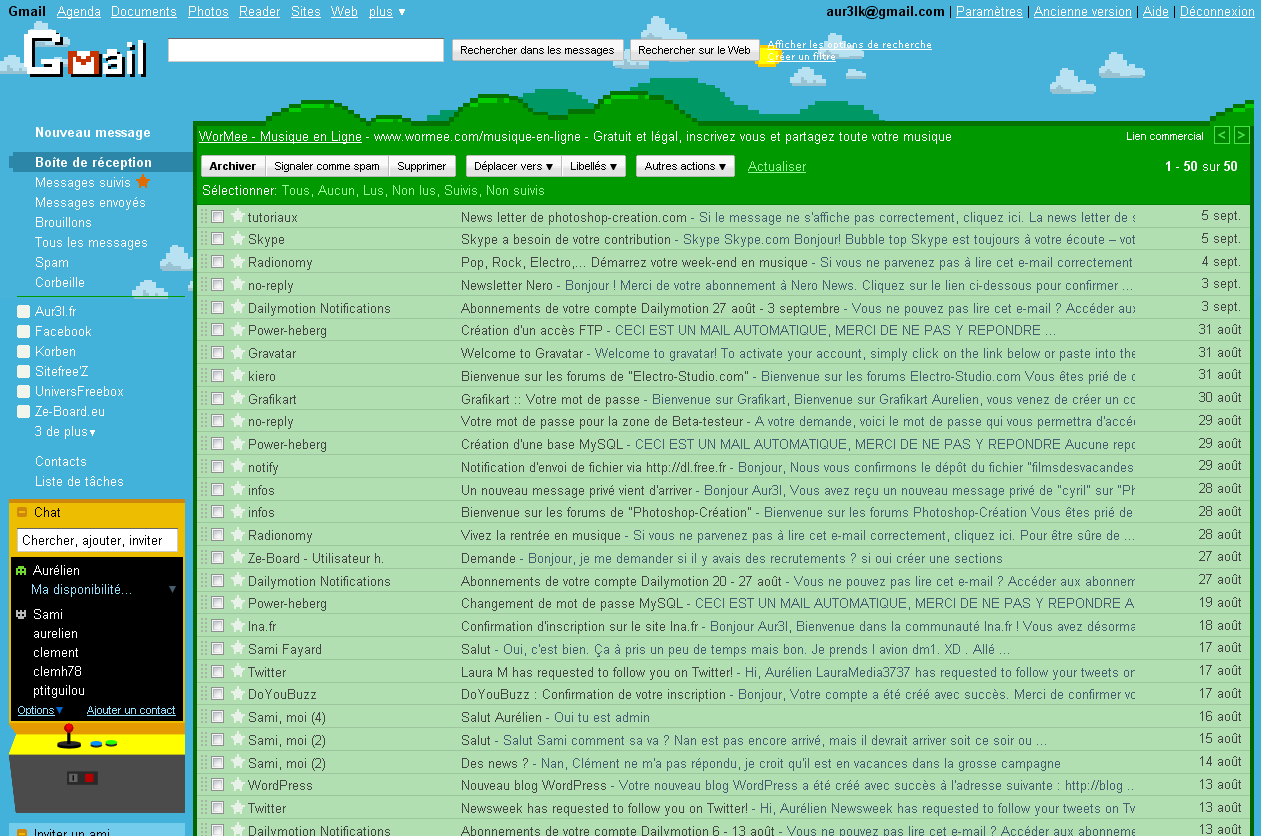Click the chat search field Chercher, ajouter, inviter

point(98,540)
